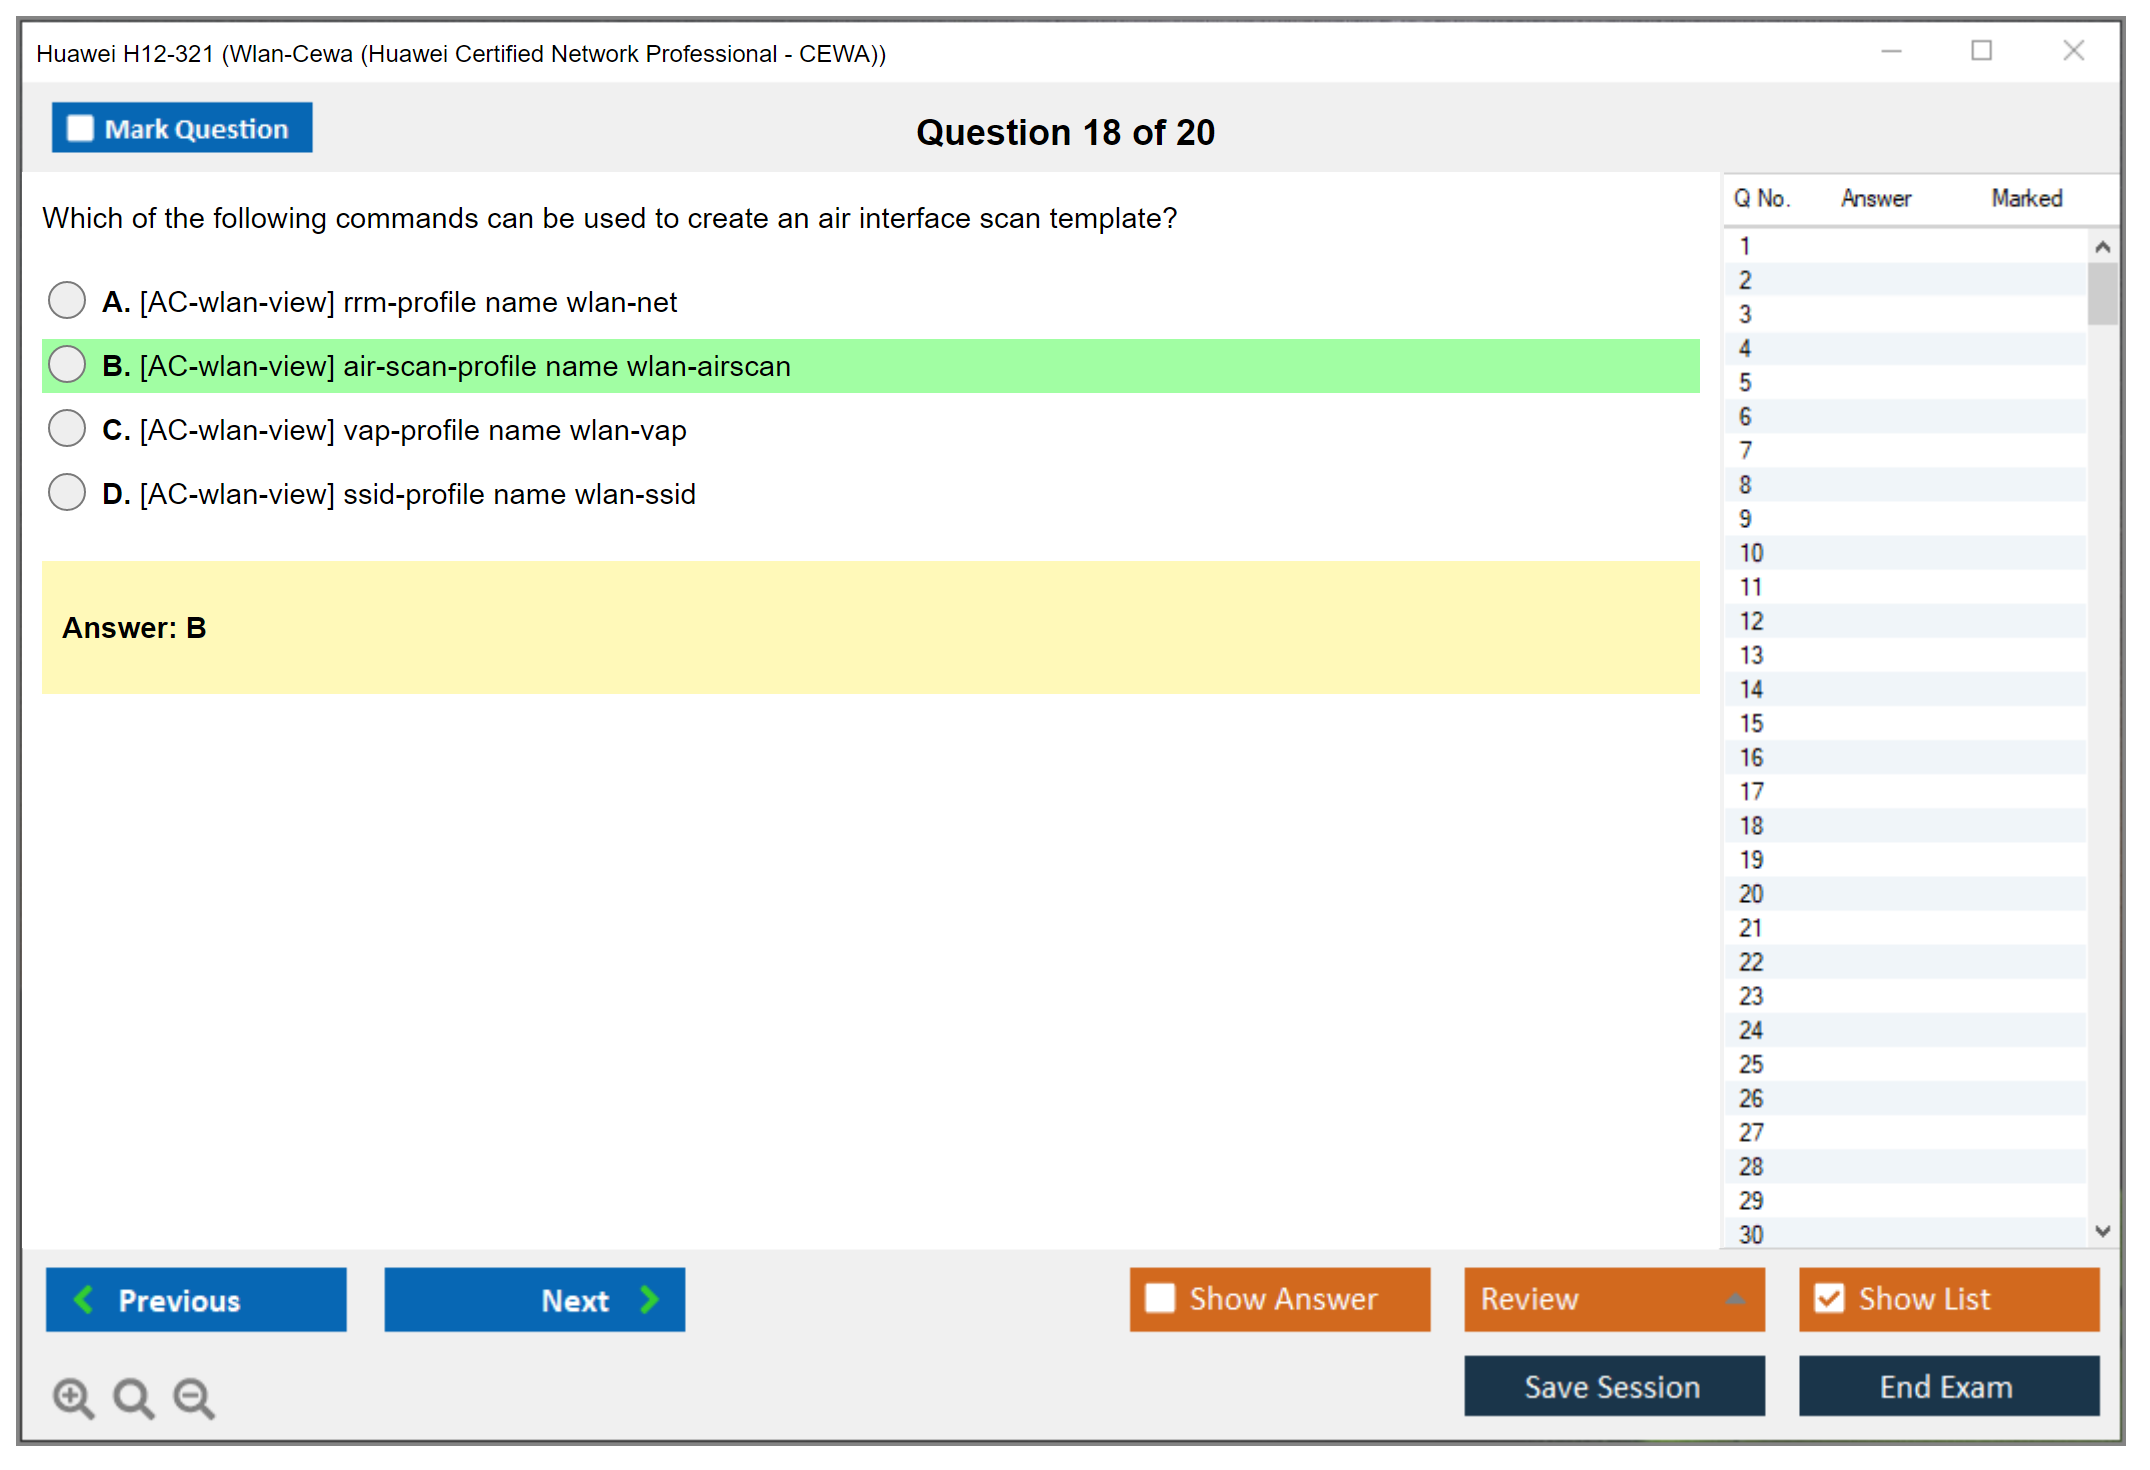Select option A rrm-profile radio button

[67, 300]
